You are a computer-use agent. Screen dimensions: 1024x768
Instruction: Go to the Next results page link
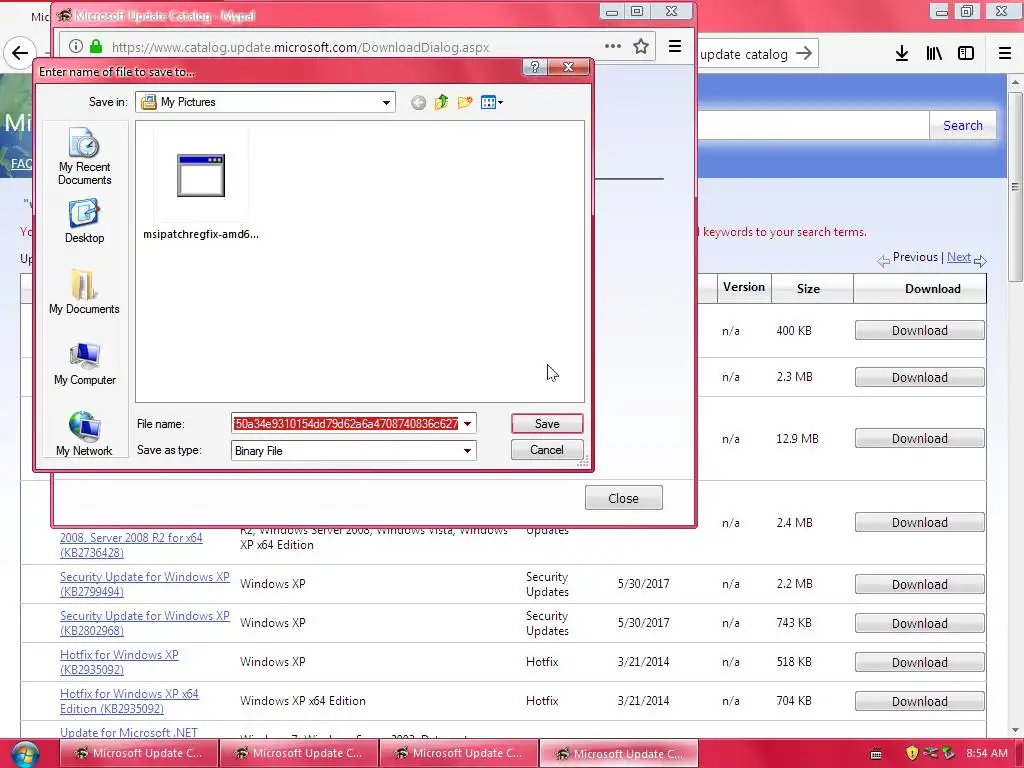pos(959,257)
